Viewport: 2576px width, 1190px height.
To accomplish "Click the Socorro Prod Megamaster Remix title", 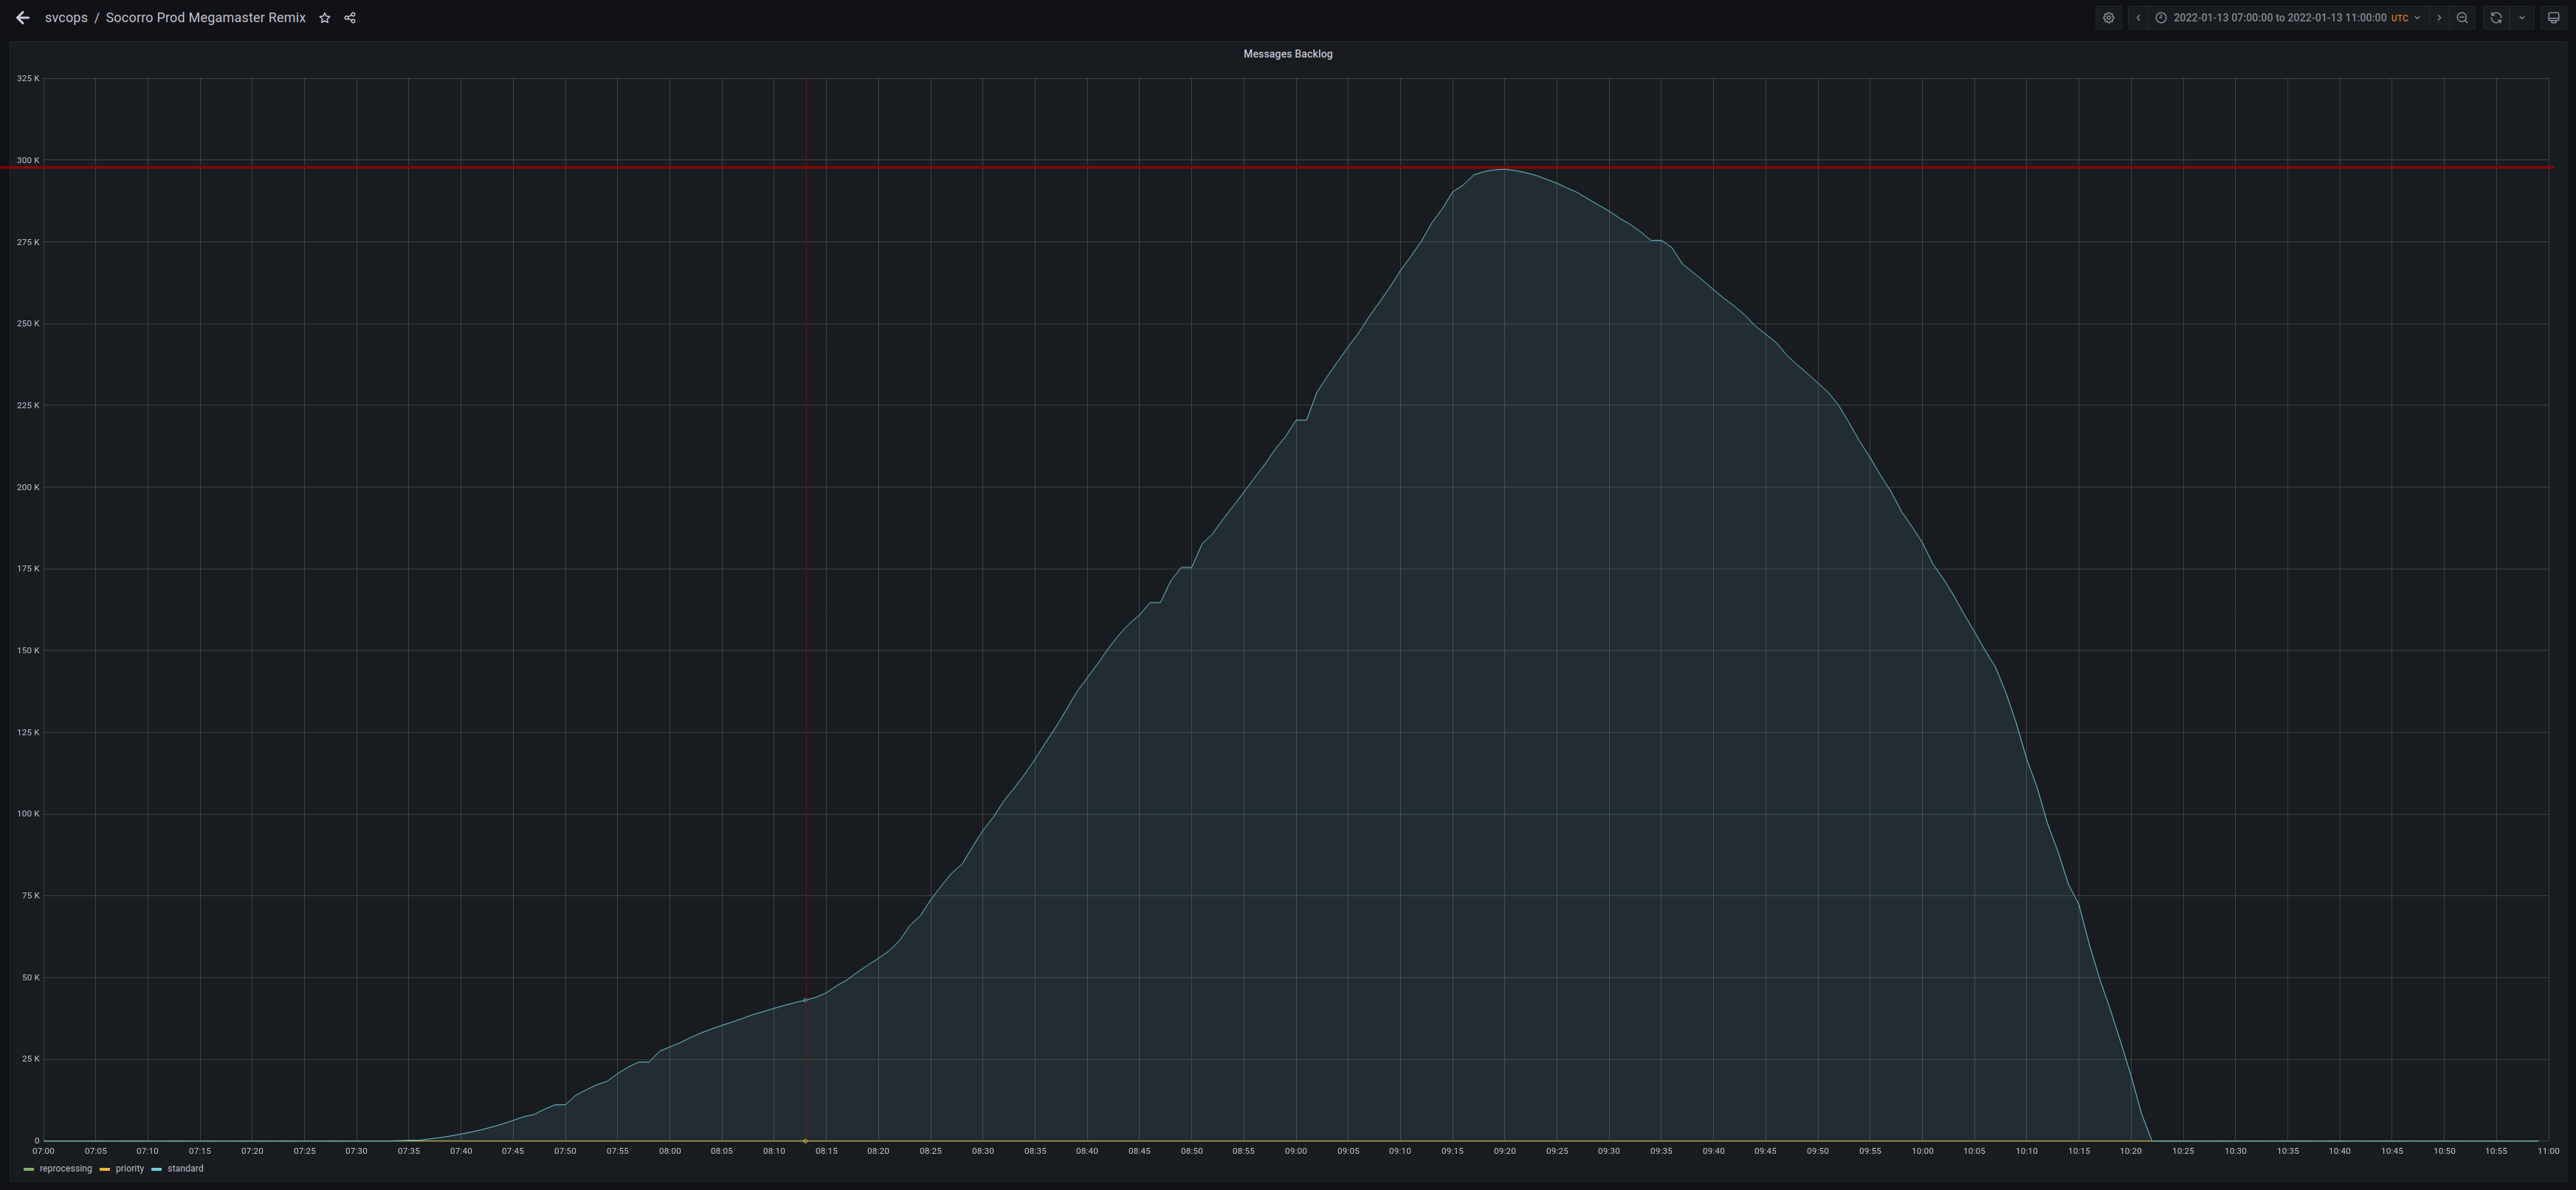I will (206, 18).
